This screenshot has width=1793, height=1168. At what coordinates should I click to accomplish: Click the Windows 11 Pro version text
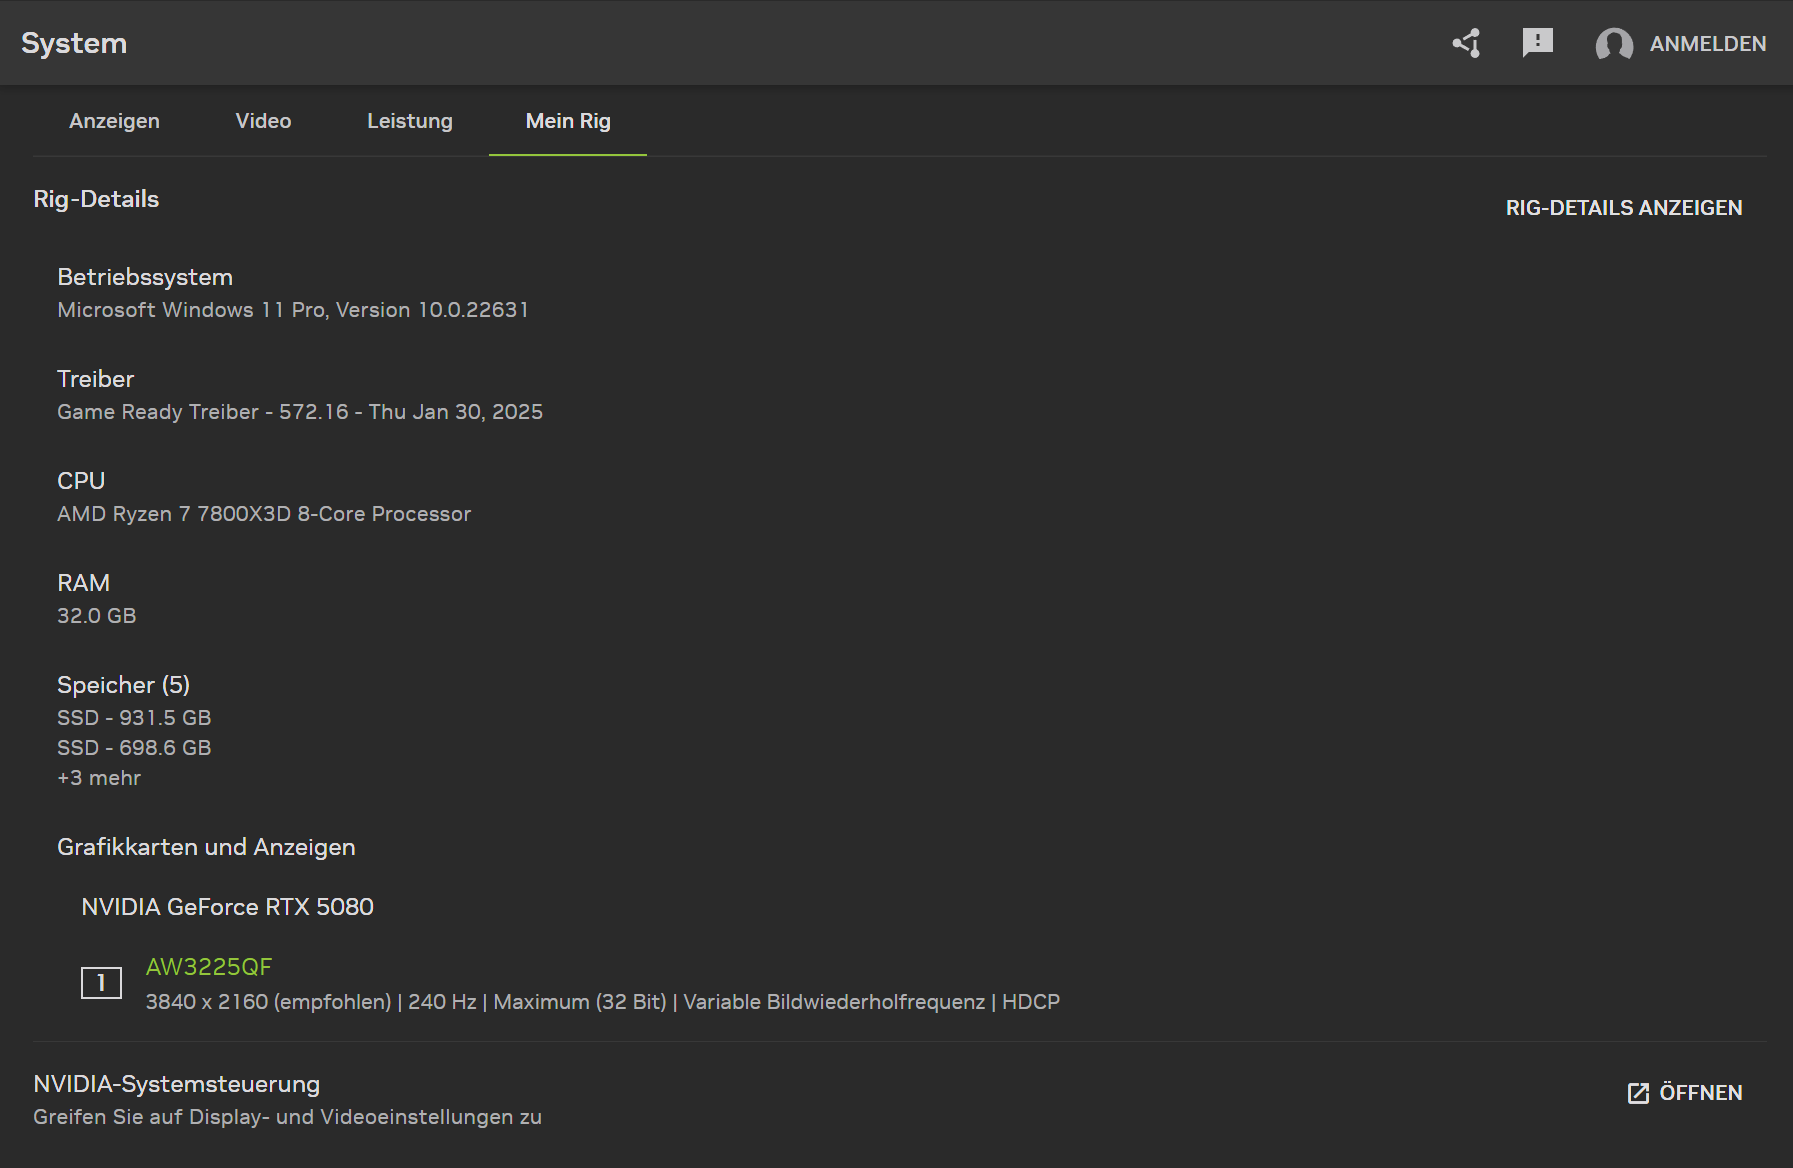(x=293, y=310)
